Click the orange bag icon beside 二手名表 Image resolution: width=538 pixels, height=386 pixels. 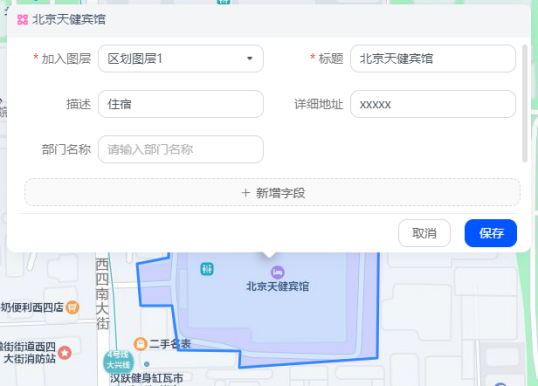140,344
